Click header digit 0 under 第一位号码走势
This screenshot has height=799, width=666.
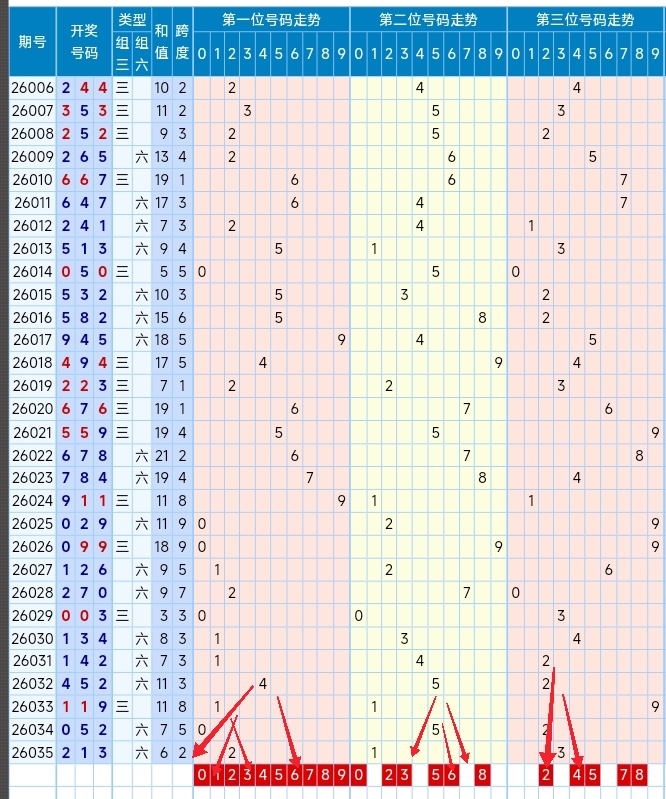(x=202, y=54)
